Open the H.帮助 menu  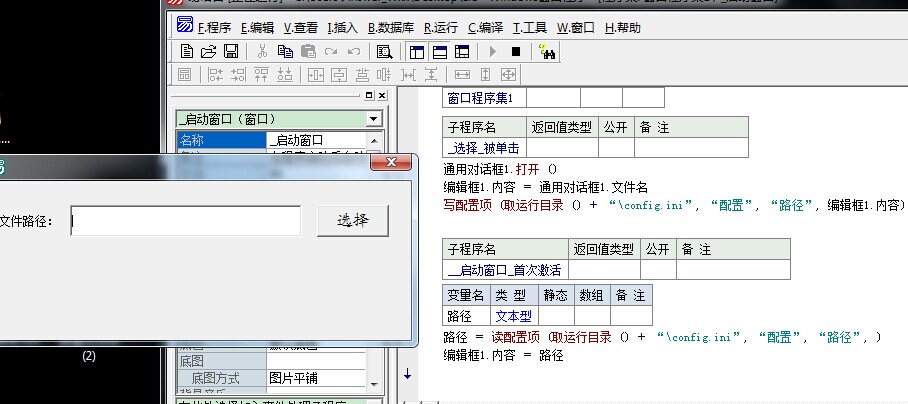(623, 27)
